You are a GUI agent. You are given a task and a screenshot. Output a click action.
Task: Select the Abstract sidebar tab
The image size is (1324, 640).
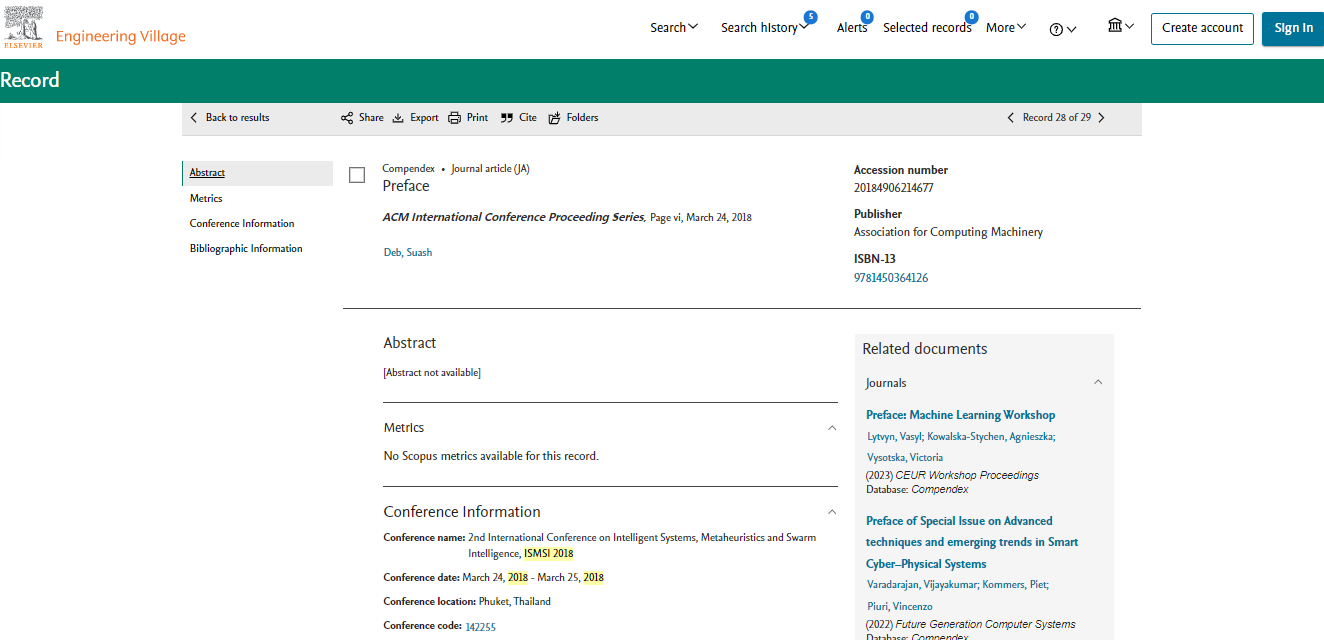[258, 173]
